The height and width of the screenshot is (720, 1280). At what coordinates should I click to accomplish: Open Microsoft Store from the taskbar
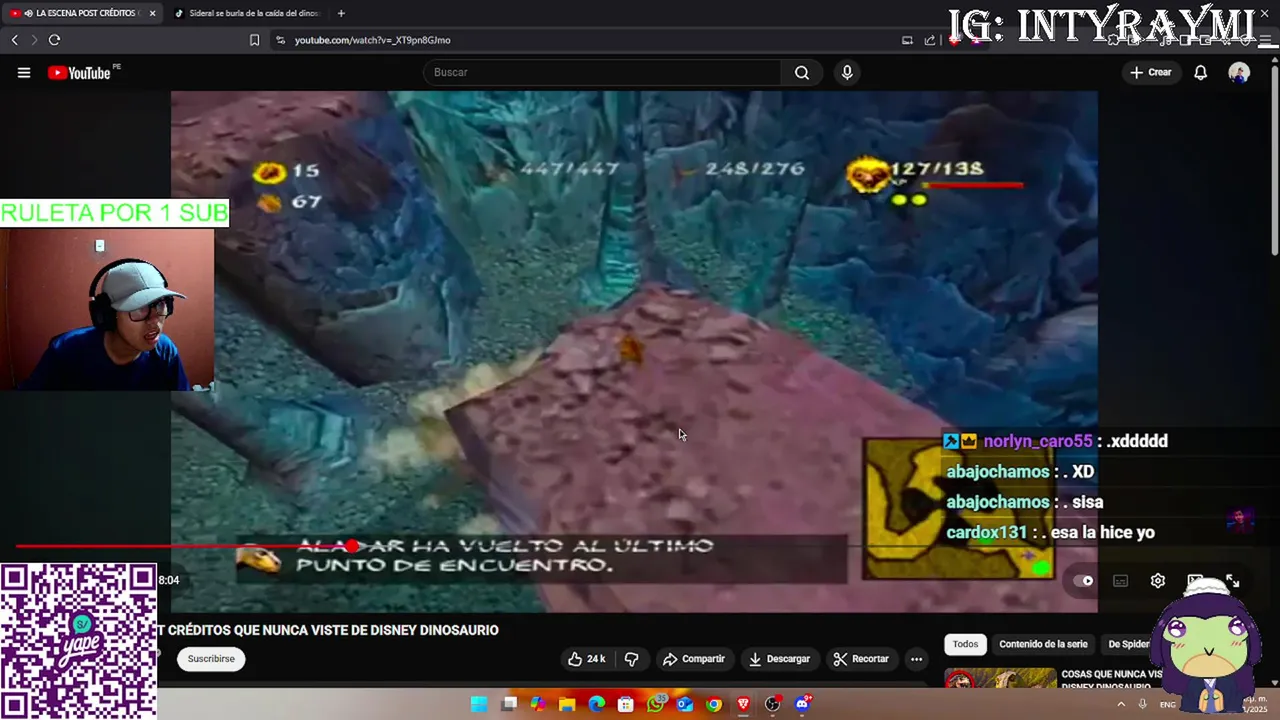626,704
